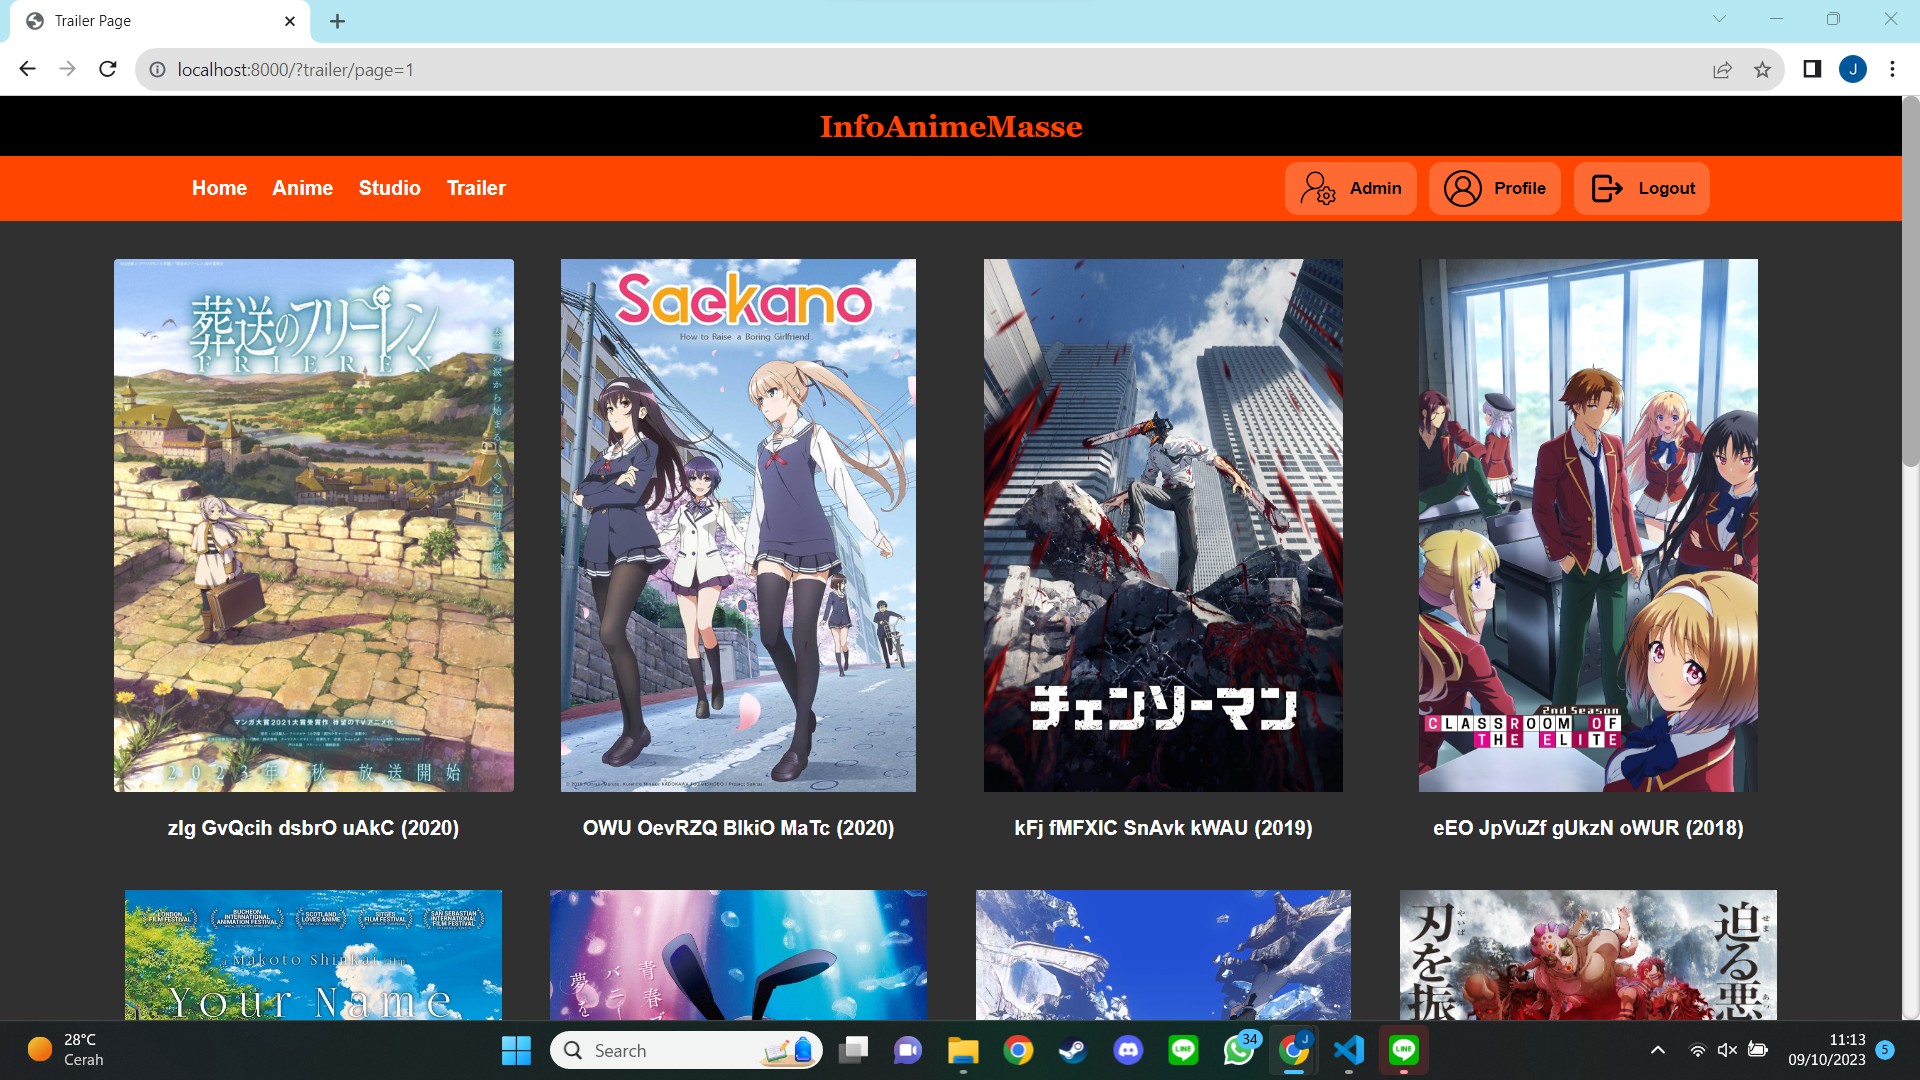
Task: Click the share page icon in address bar
Action: pyautogui.click(x=1722, y=70)
